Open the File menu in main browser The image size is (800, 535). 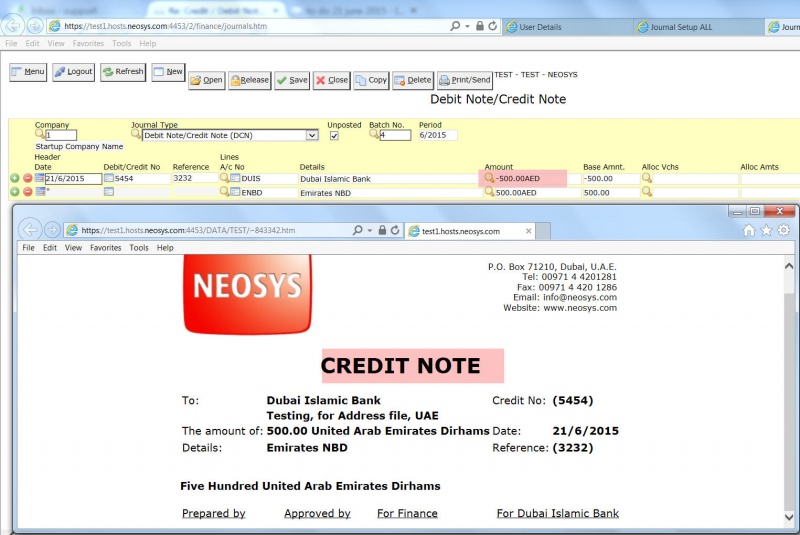tap(11, 43)
